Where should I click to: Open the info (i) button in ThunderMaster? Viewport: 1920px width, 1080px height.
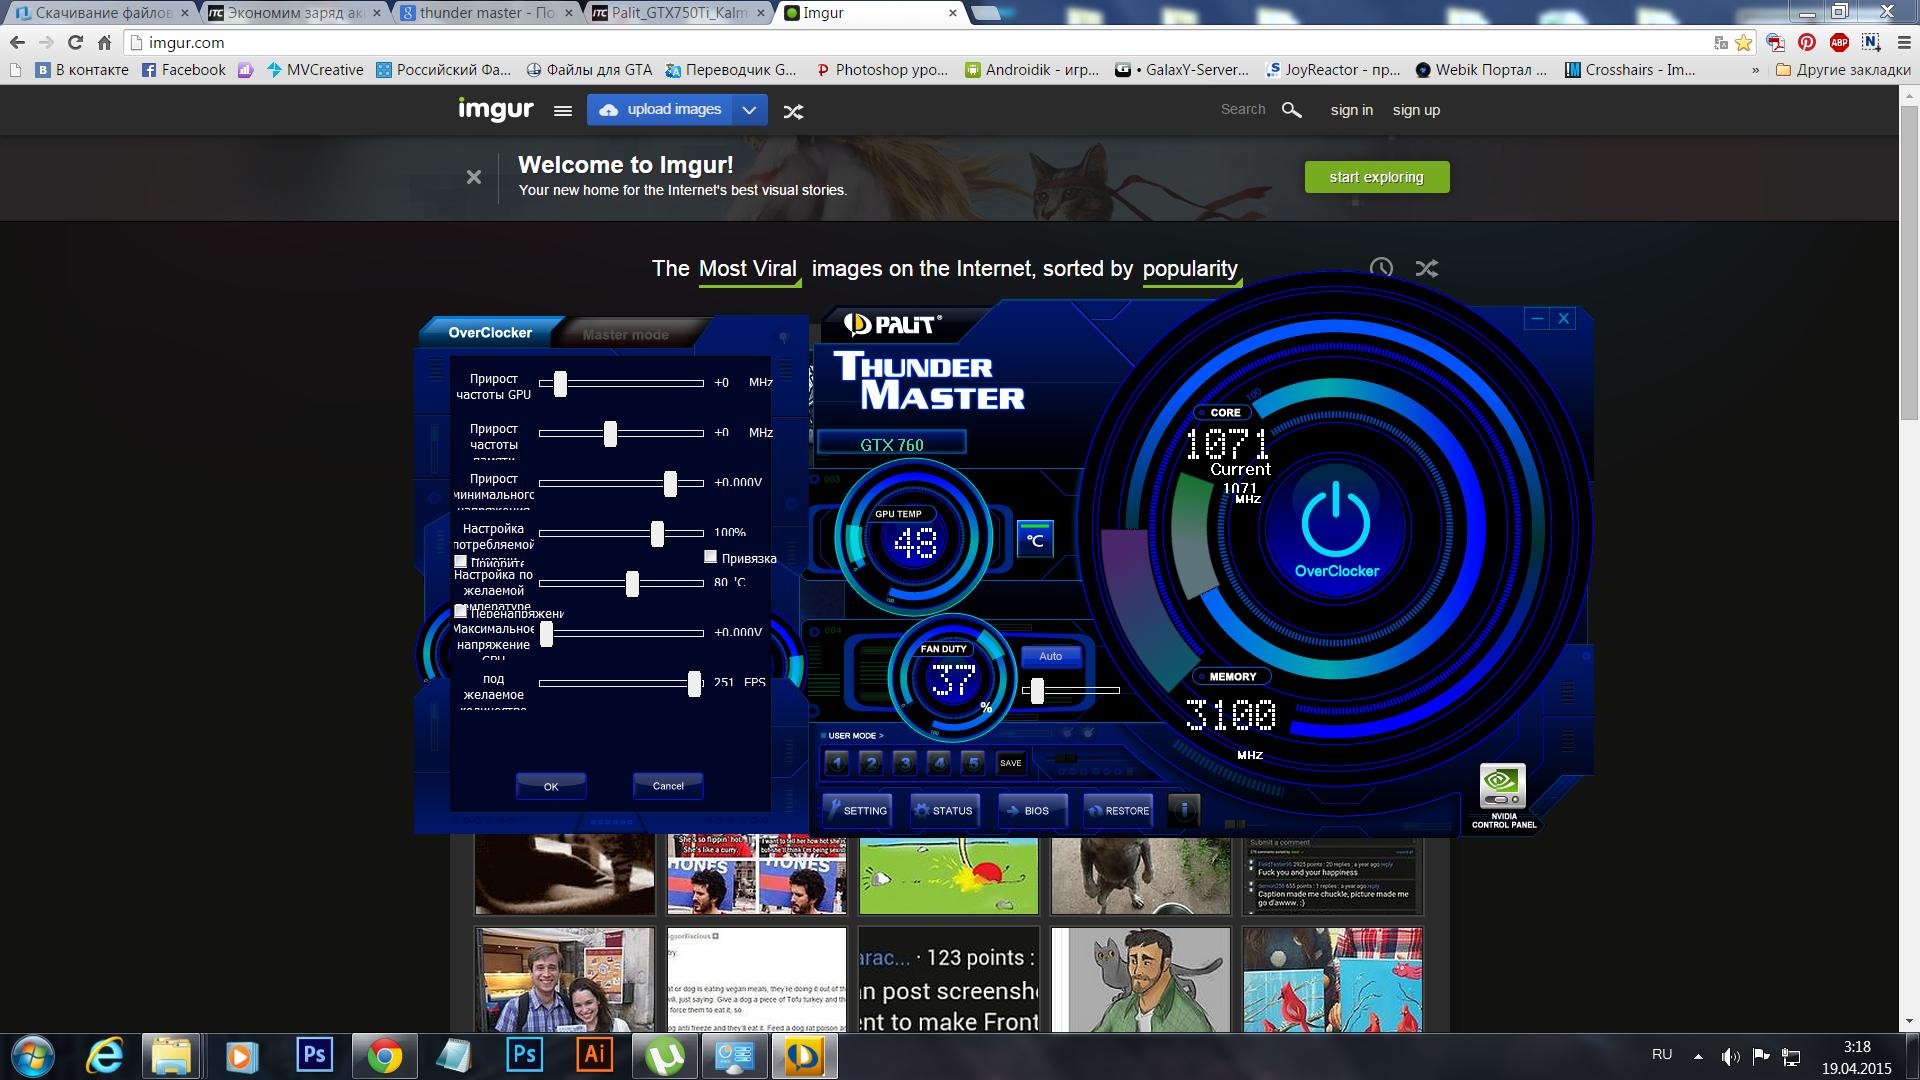pos(1184,810)
